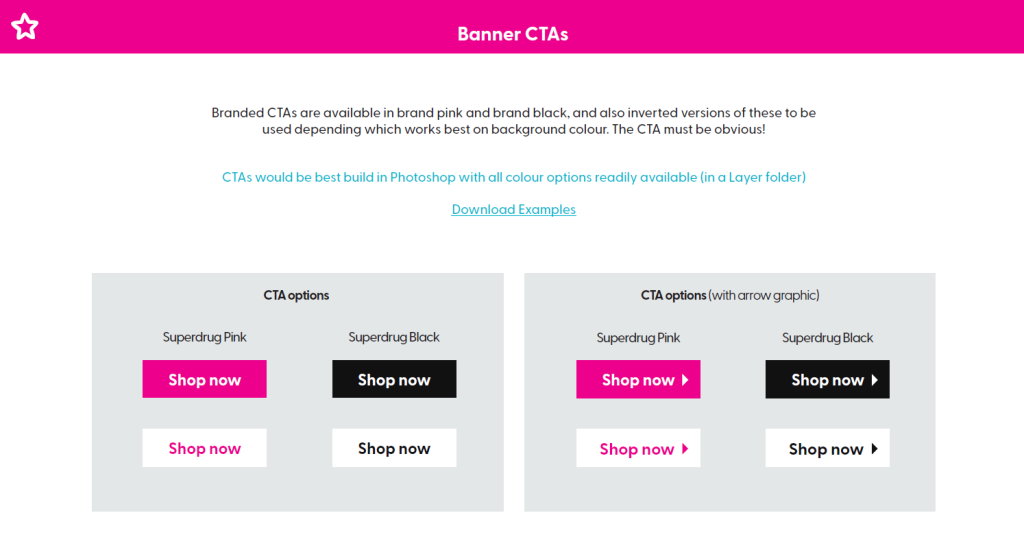
Task: Open the Download Examples link
Action: pos(513,210)
